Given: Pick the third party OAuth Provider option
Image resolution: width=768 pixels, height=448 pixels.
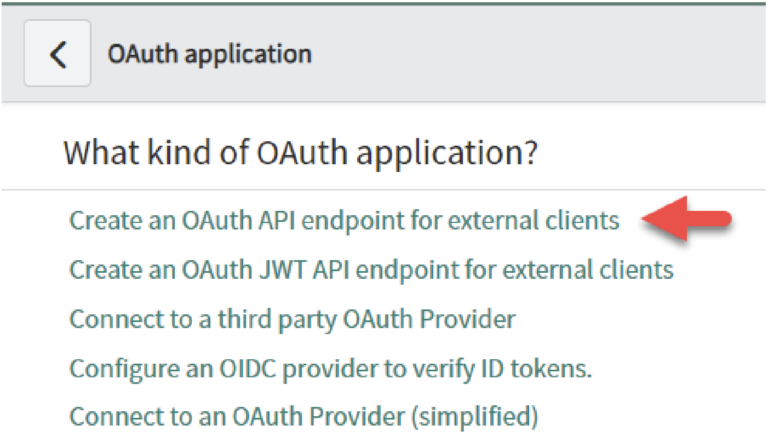Looking at the screenshot, I should point(292,319).
